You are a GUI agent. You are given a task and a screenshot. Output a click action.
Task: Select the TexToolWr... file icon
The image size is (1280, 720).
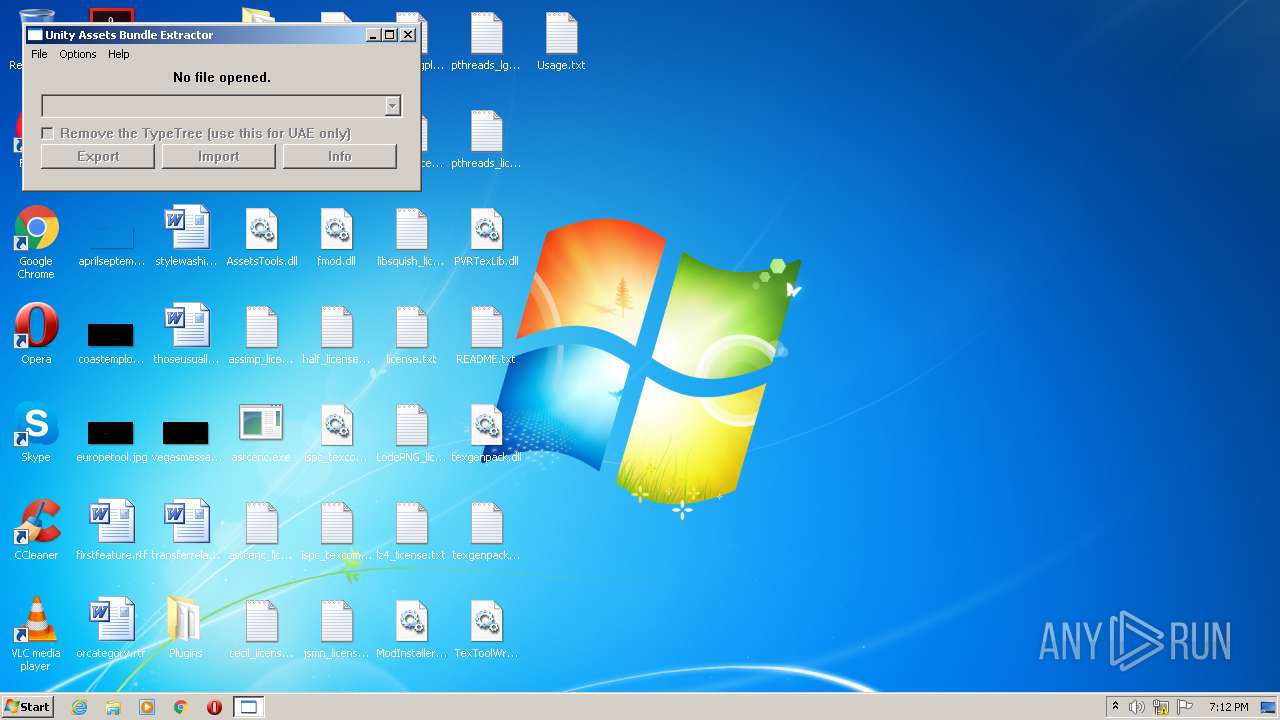(486, 630)
